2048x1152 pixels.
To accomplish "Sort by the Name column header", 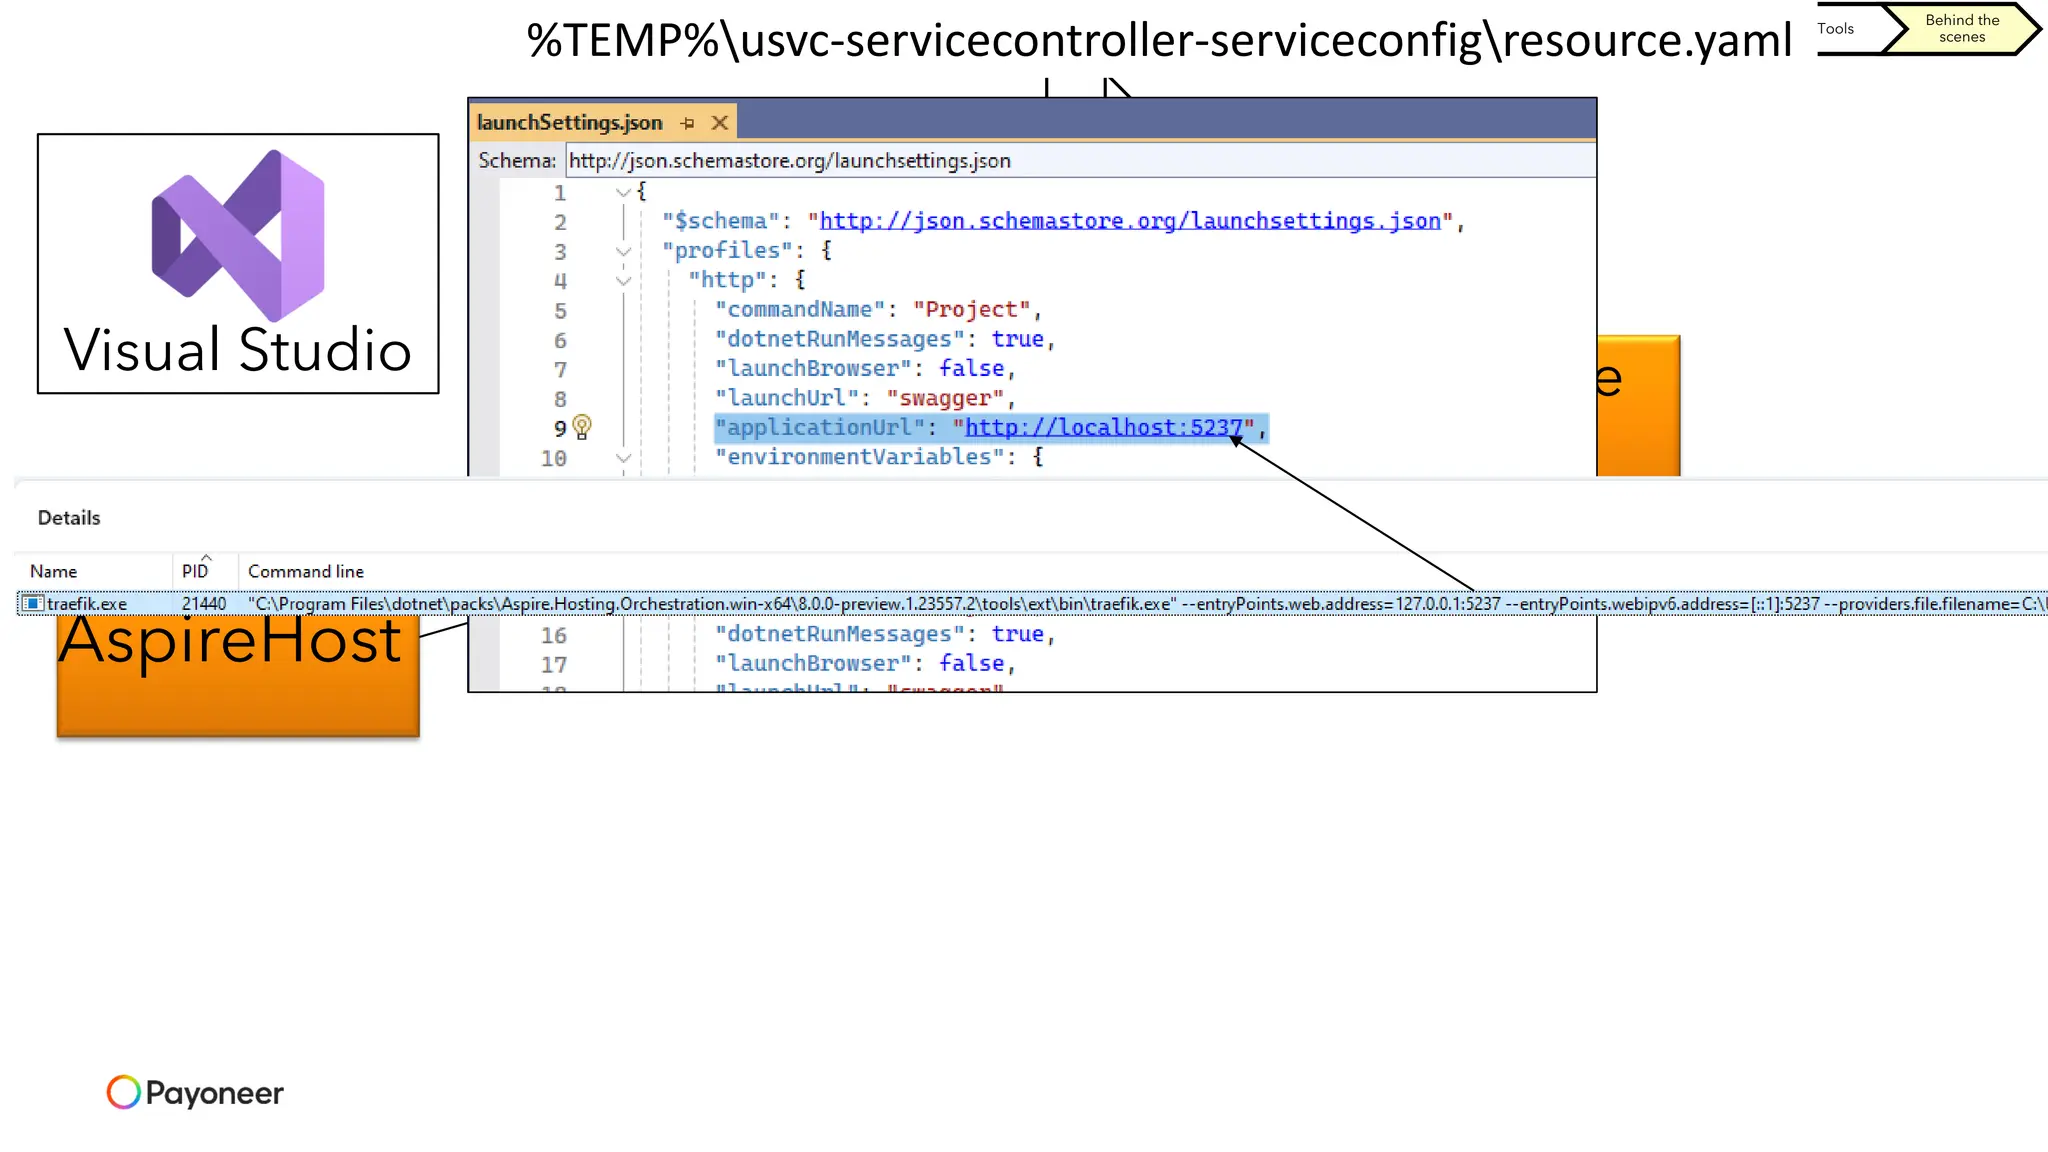I will click(53, 571).
